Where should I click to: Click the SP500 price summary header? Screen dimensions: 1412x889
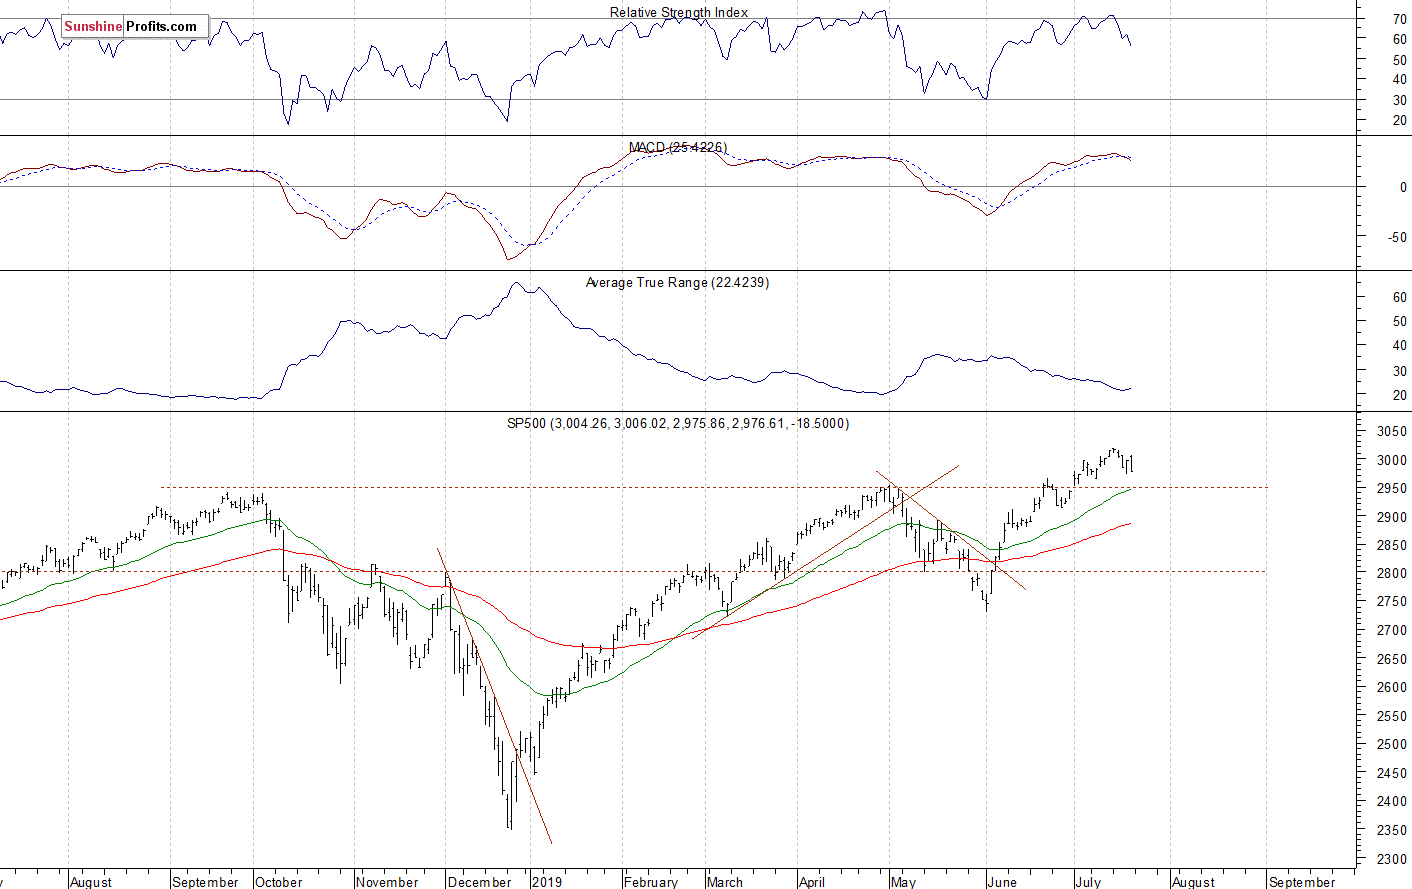click(678, 424)
